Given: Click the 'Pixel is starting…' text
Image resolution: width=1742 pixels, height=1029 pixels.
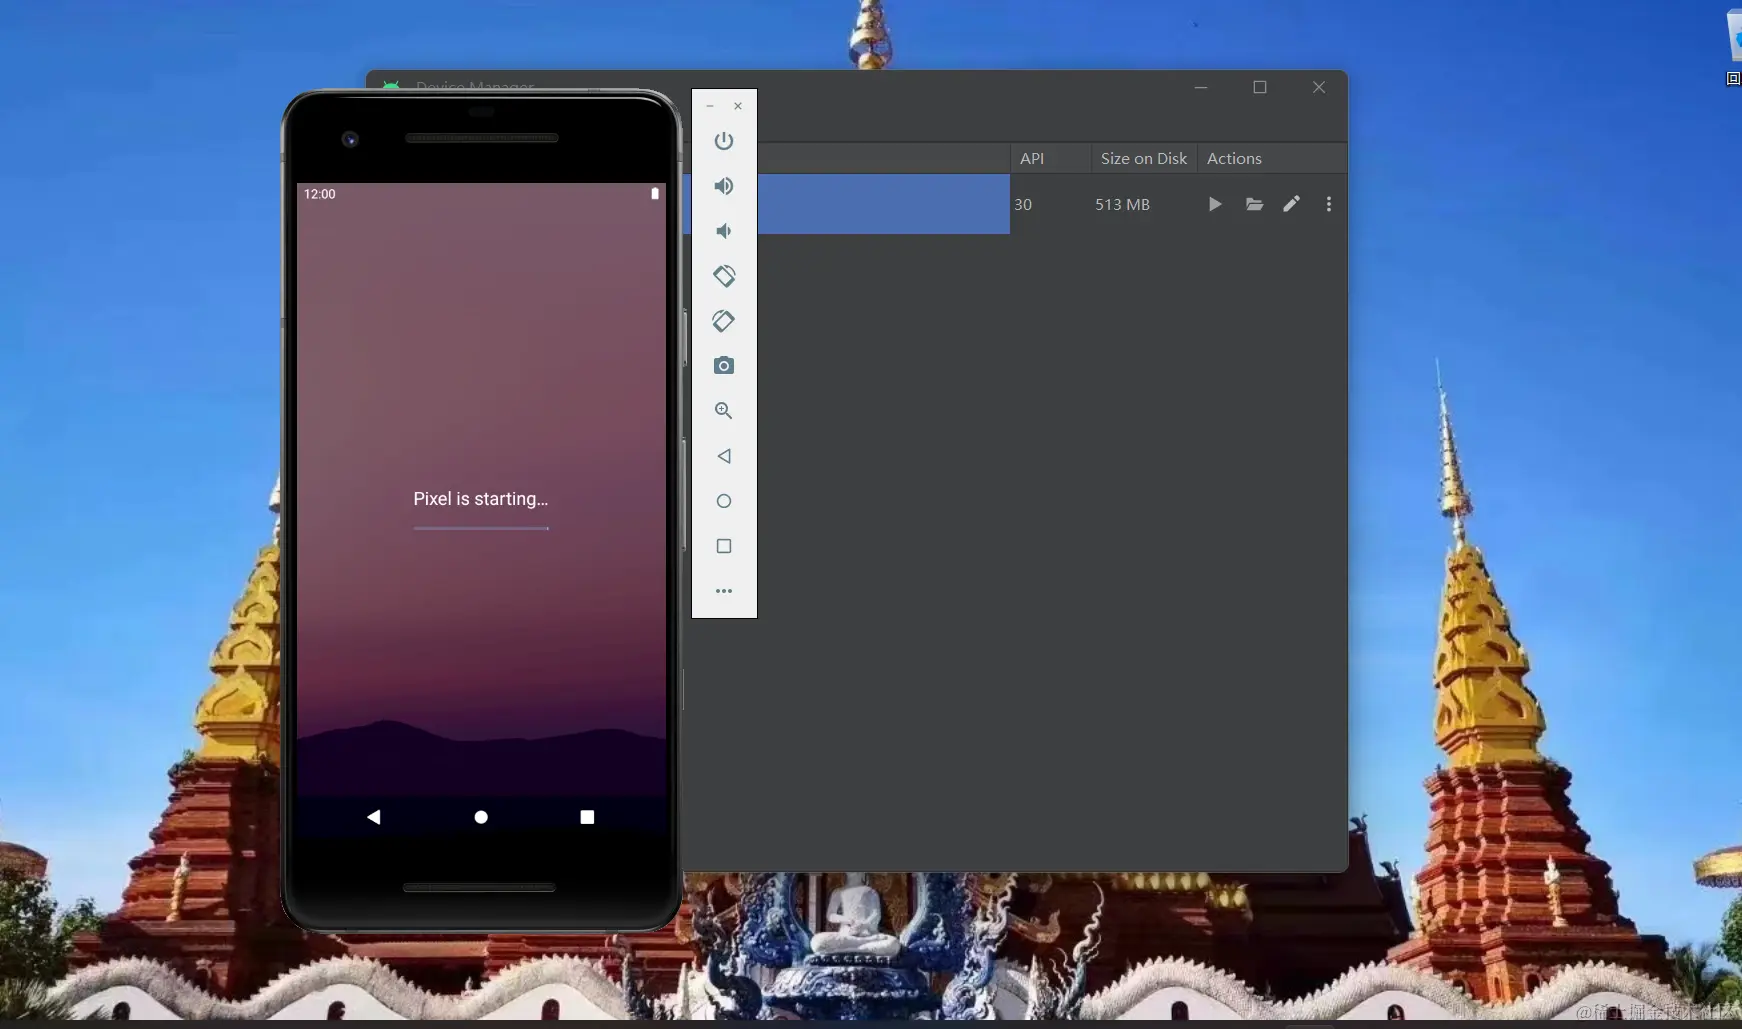Looking at the screenshot, I should [481, 498].
